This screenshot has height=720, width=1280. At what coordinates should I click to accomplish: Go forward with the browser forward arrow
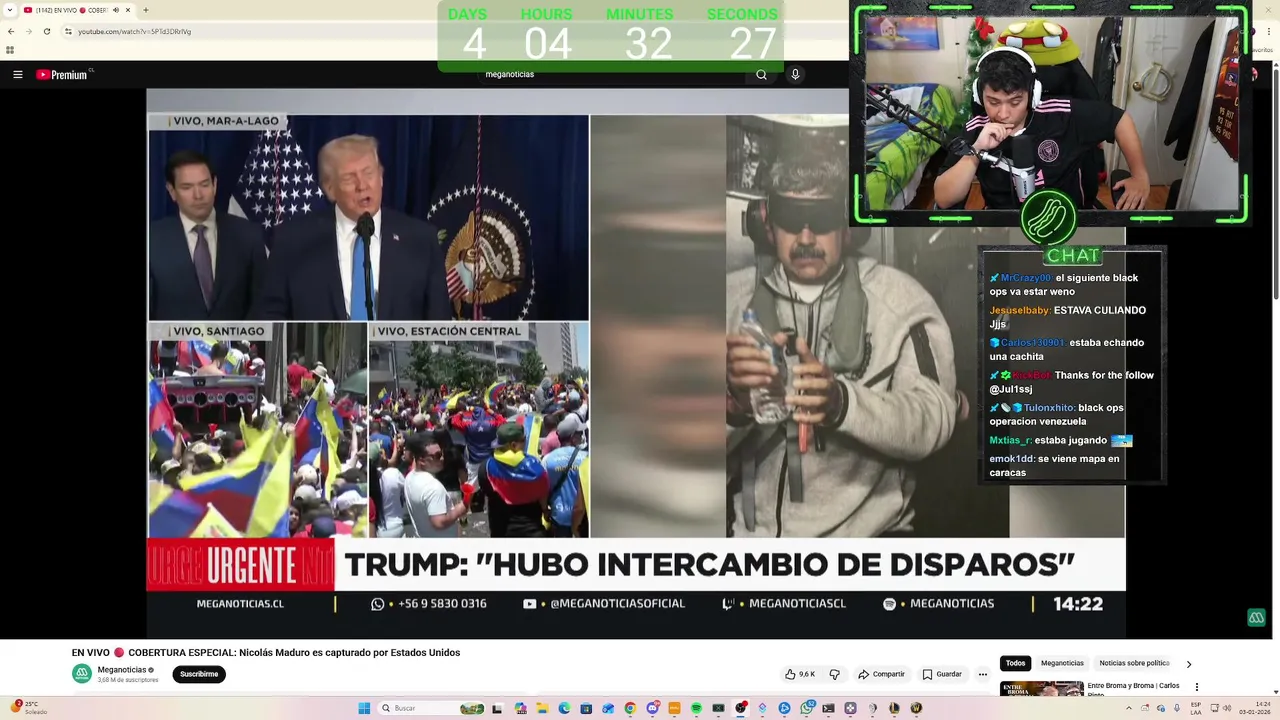click(28, 31)
